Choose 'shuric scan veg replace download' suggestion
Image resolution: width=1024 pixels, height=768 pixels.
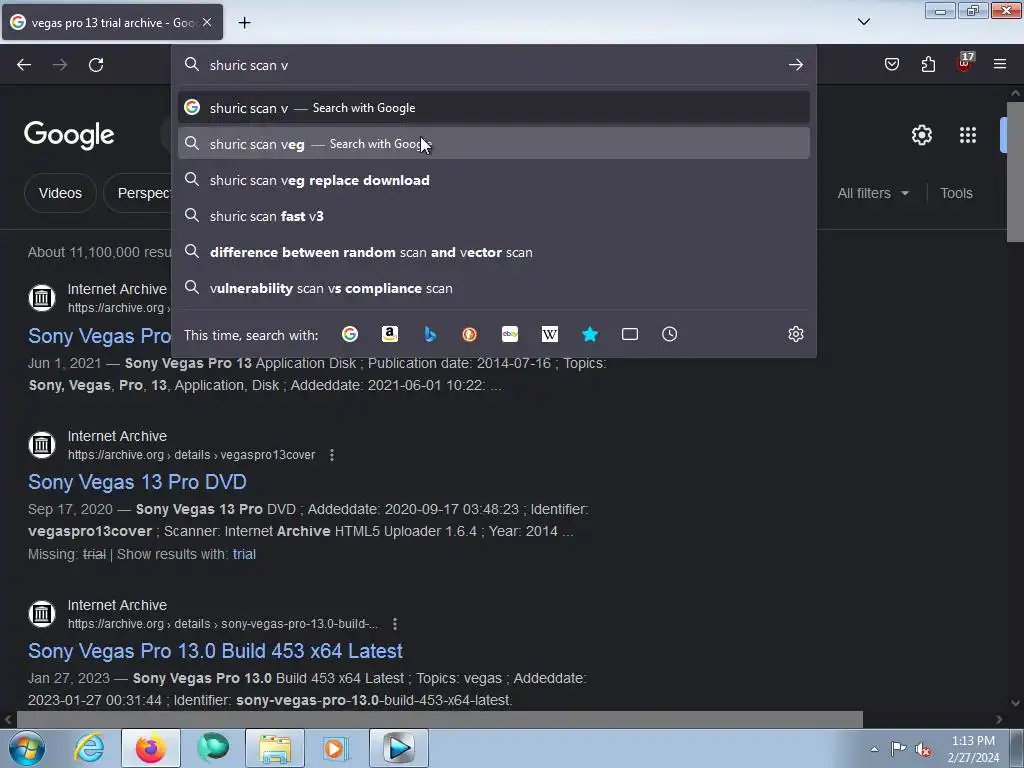494,180
